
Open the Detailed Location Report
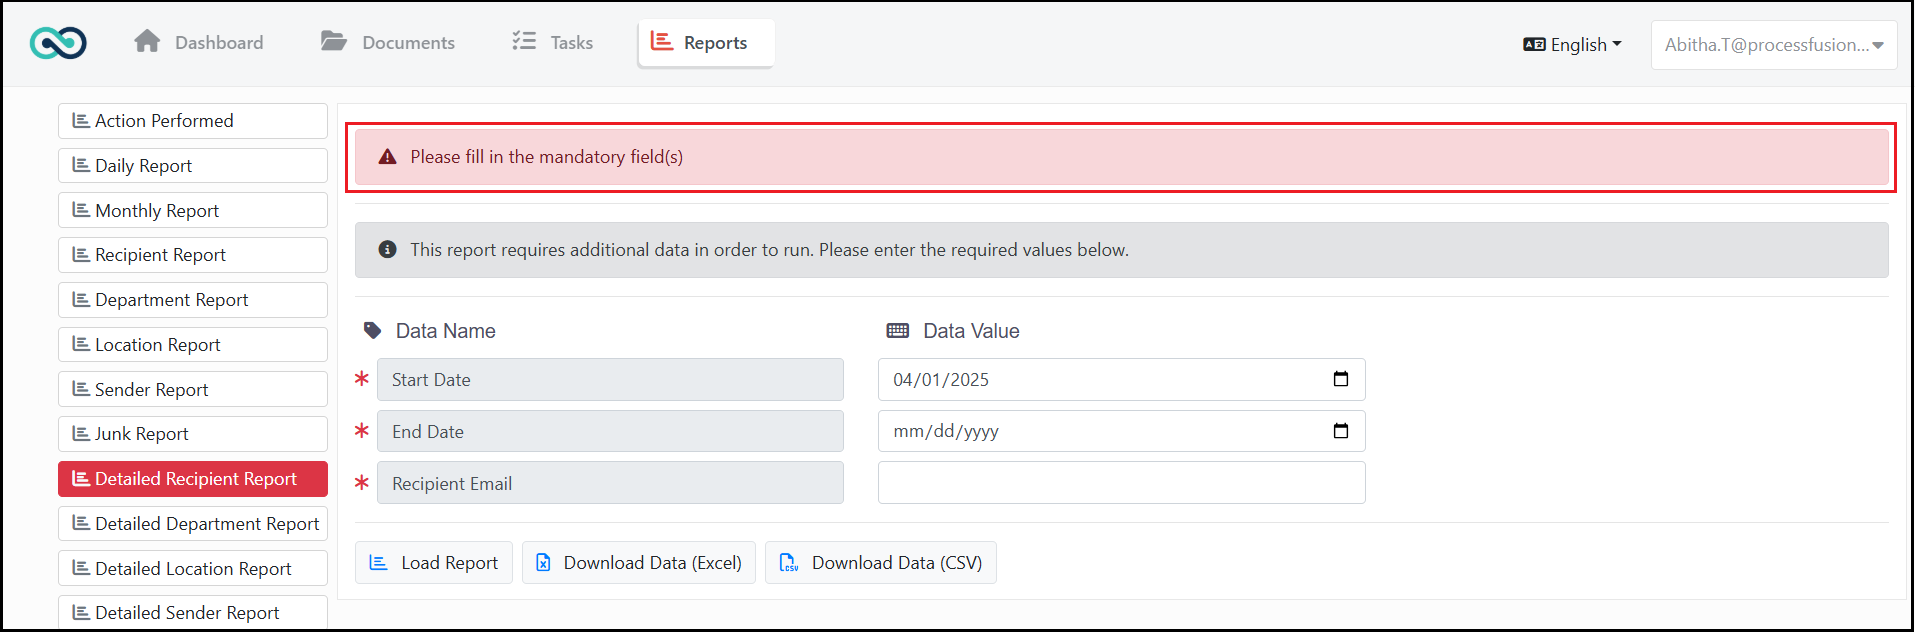193,568
